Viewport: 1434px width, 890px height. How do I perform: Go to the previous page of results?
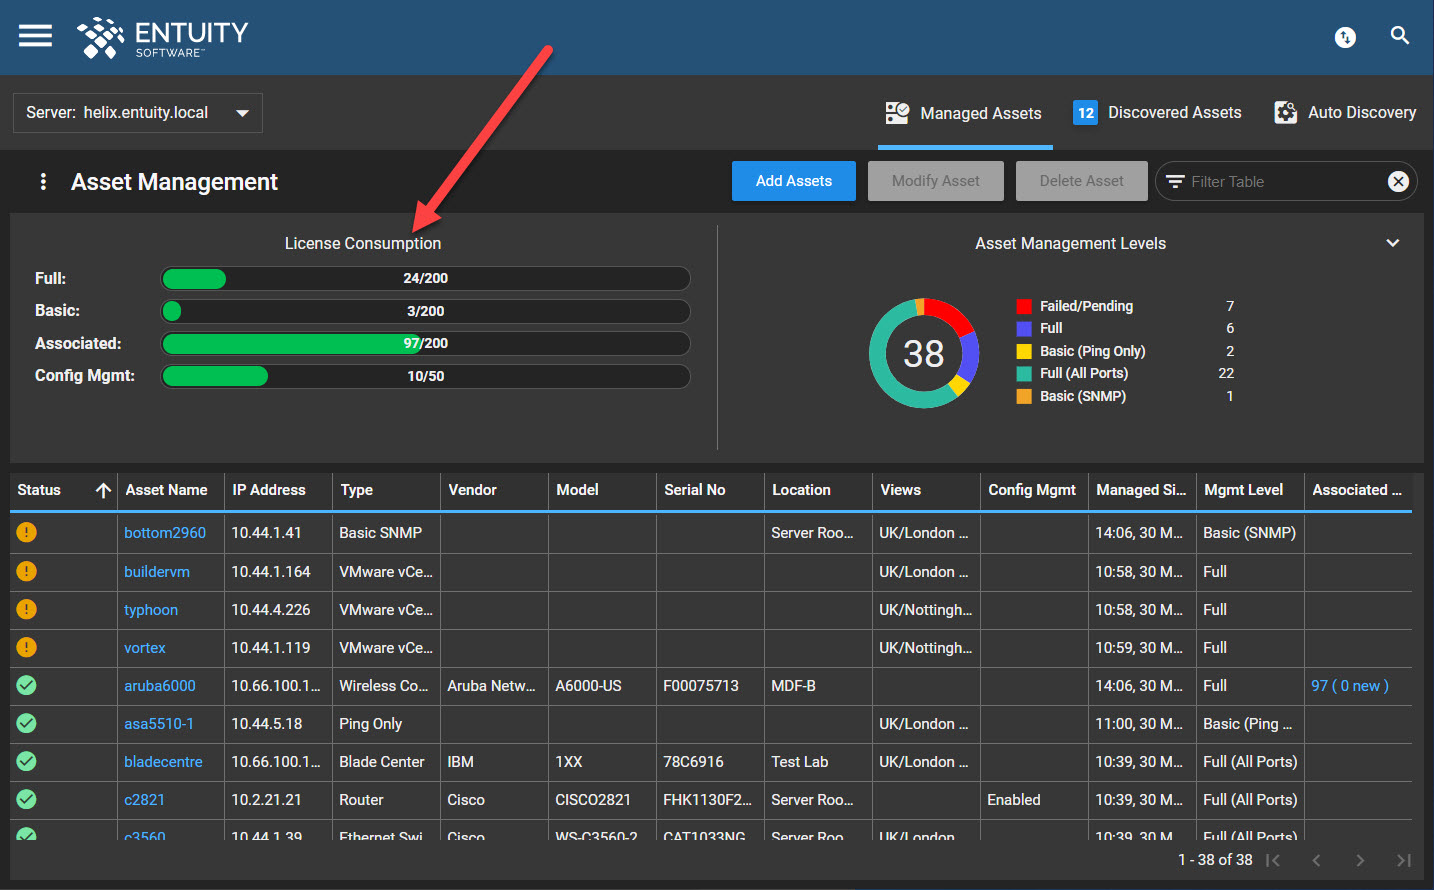(x=1316, y=860)
